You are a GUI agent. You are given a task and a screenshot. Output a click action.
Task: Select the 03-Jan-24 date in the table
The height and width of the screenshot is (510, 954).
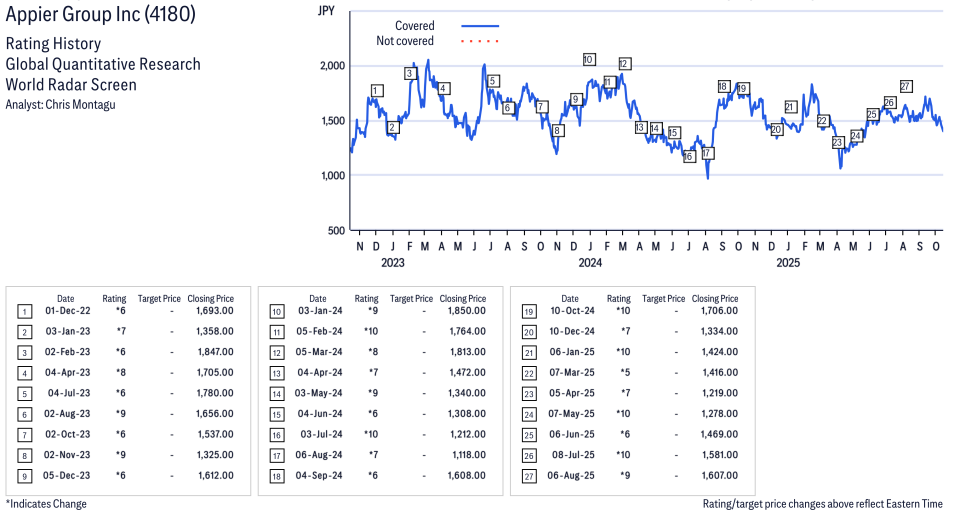click(x=317, y=311)
